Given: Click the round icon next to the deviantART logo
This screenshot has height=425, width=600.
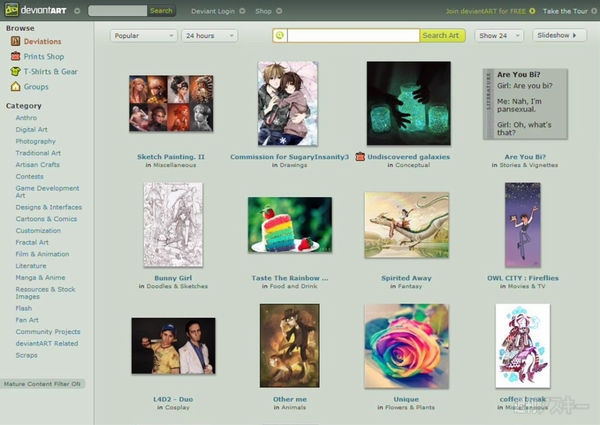Looking at the screenshot, I should click(x=77, y=11).
